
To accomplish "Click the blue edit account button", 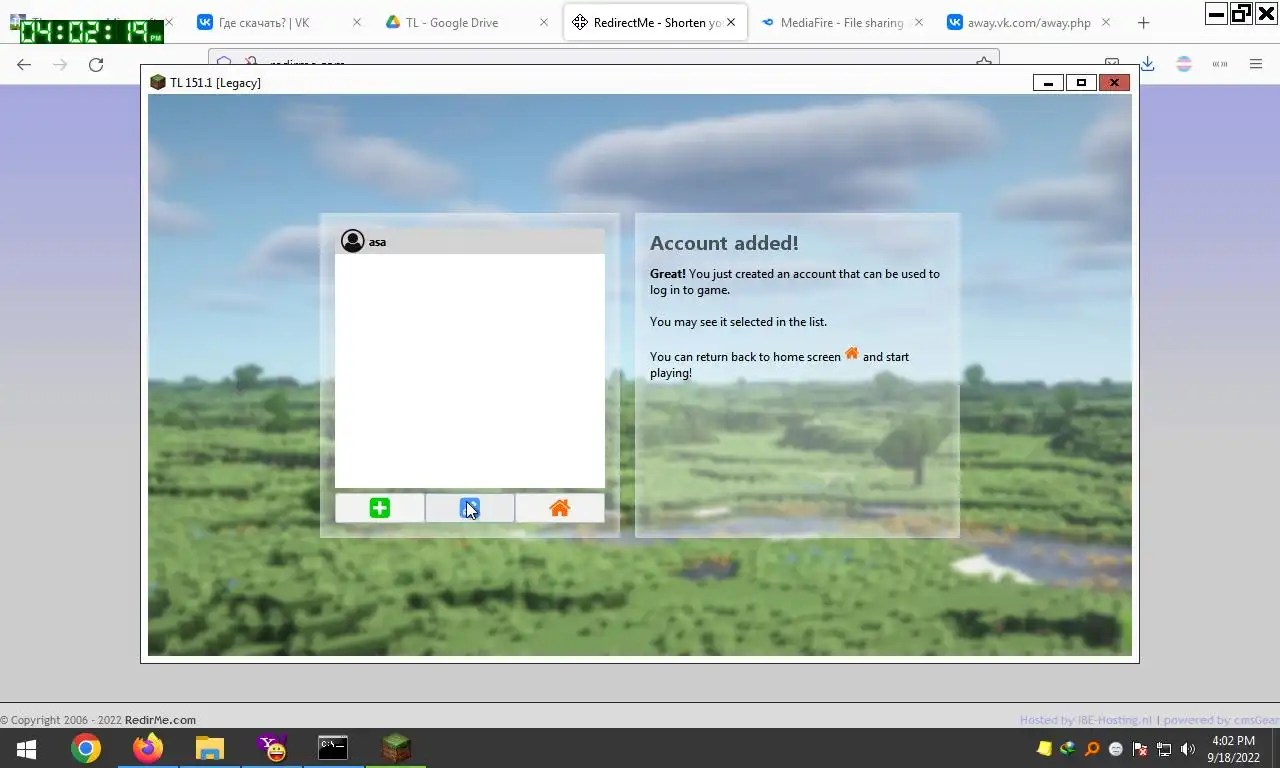I will [x=470, y=508].
